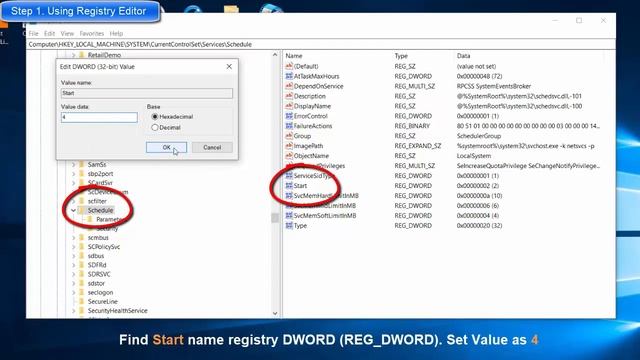Click the tree pane scrollbar thumb

[x=275, y=218]
